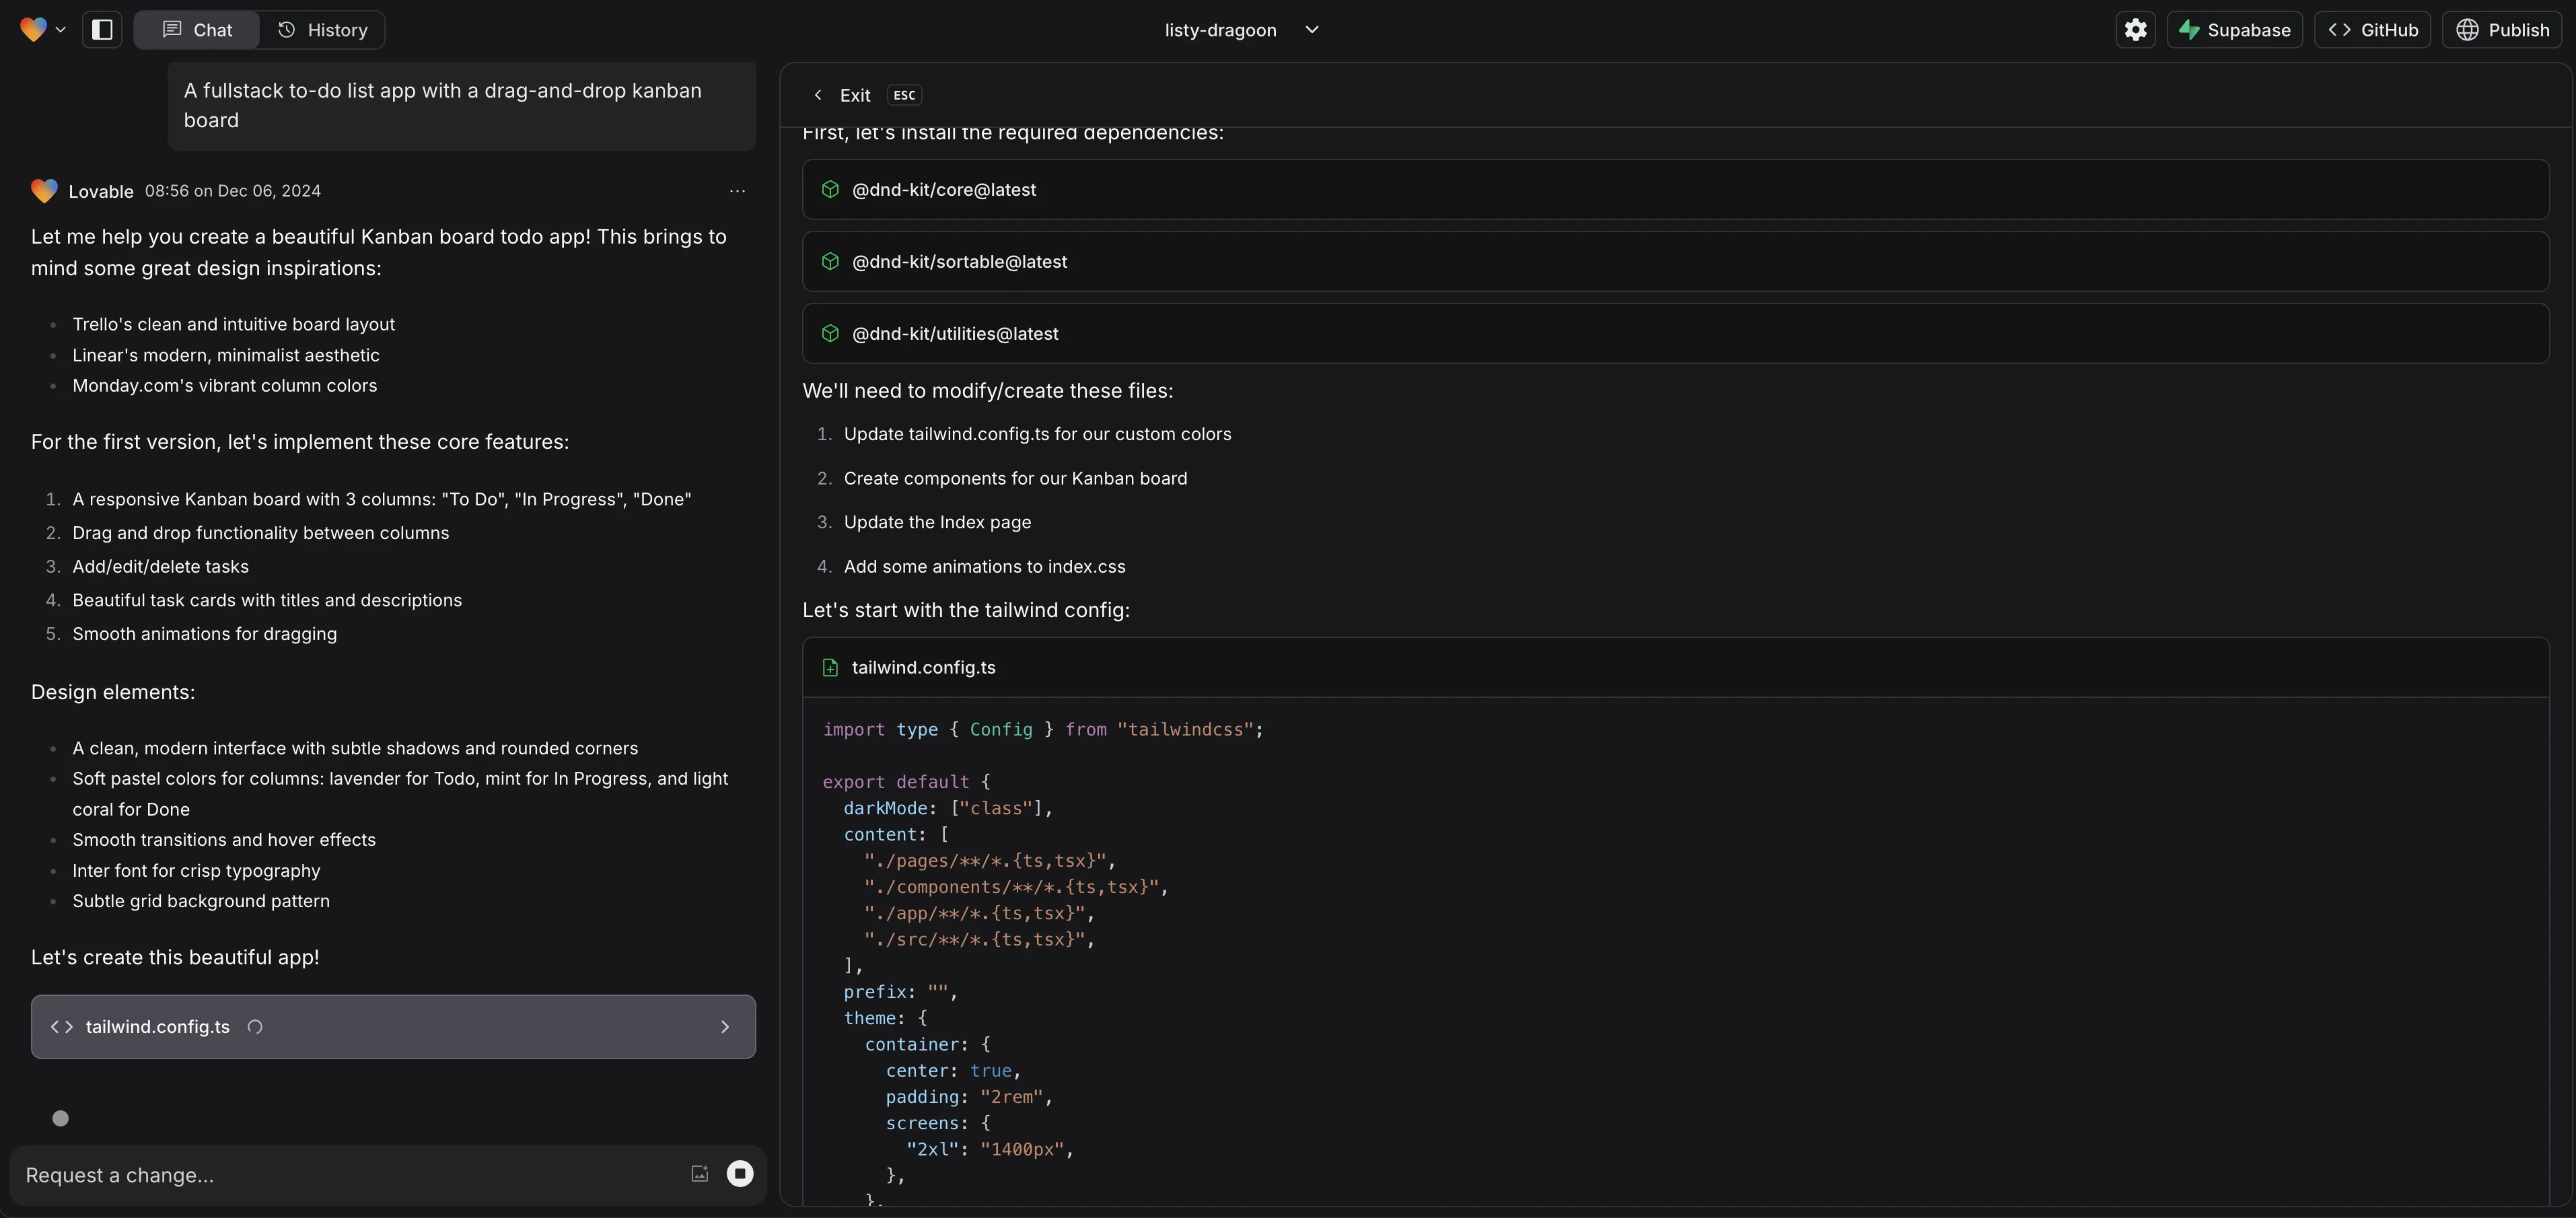
Task: Open the GitHub integration
Action: (2372, 30)
